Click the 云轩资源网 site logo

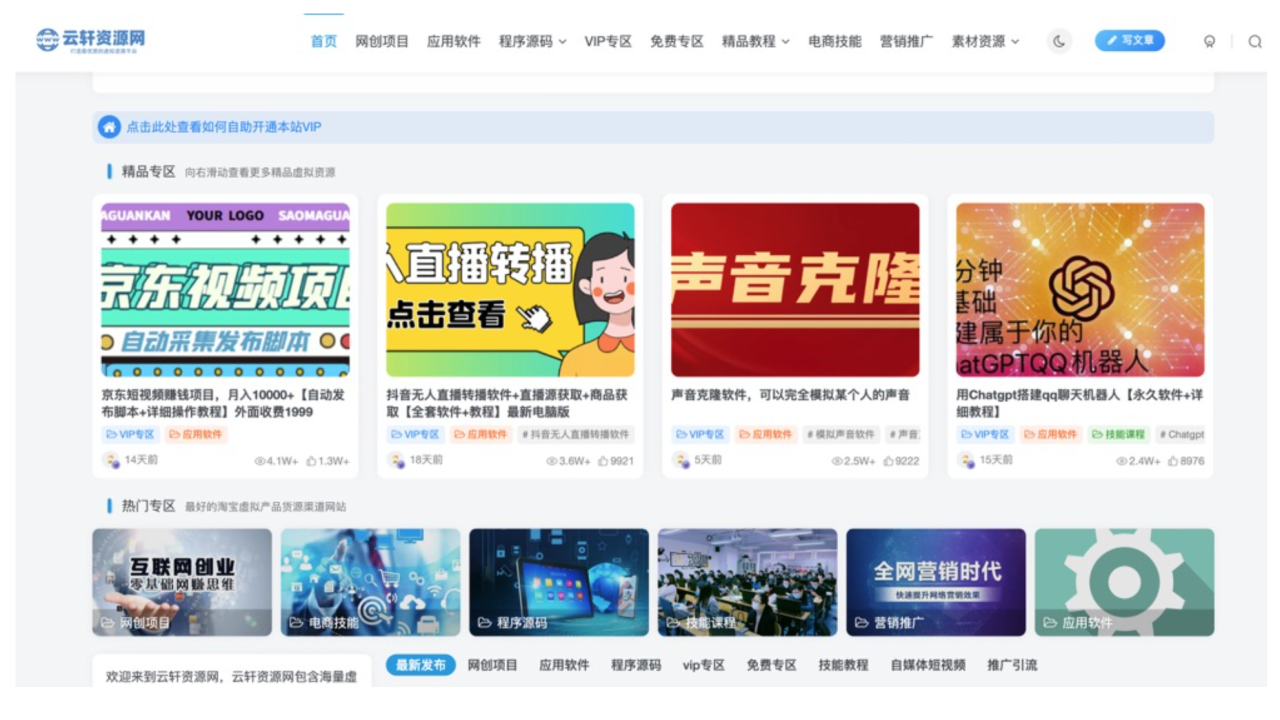[x=91, y=40]
